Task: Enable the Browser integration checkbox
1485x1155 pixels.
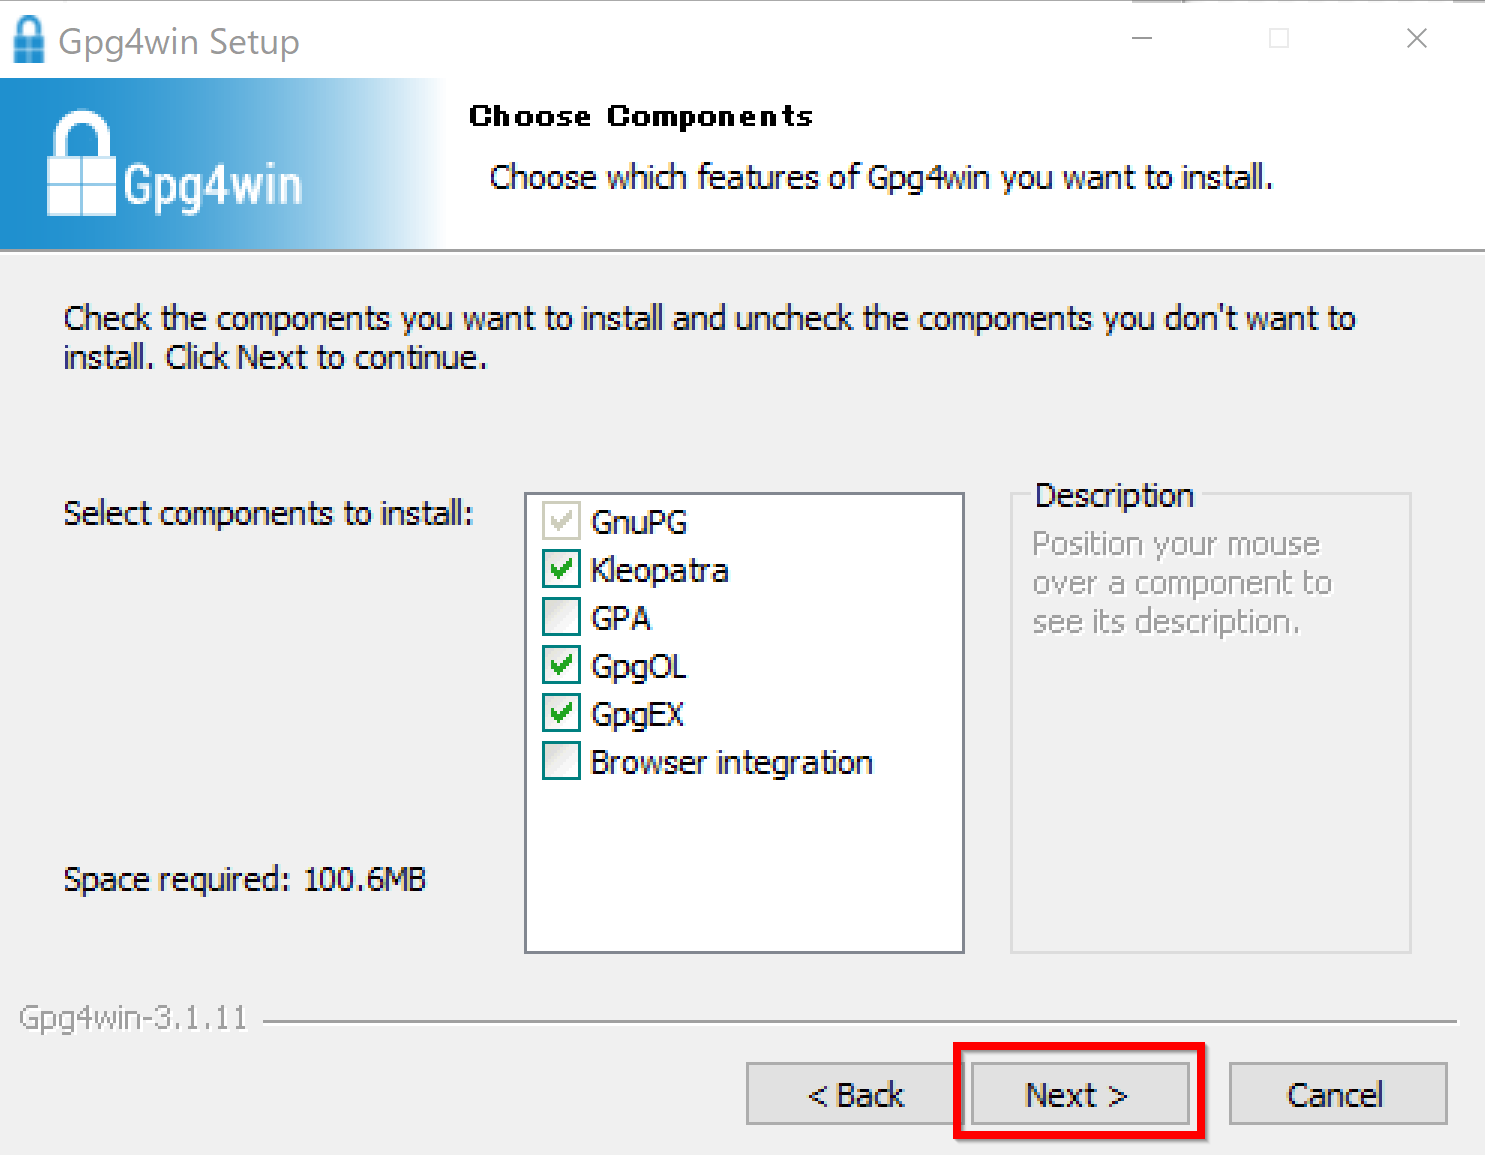Action: 561,761
